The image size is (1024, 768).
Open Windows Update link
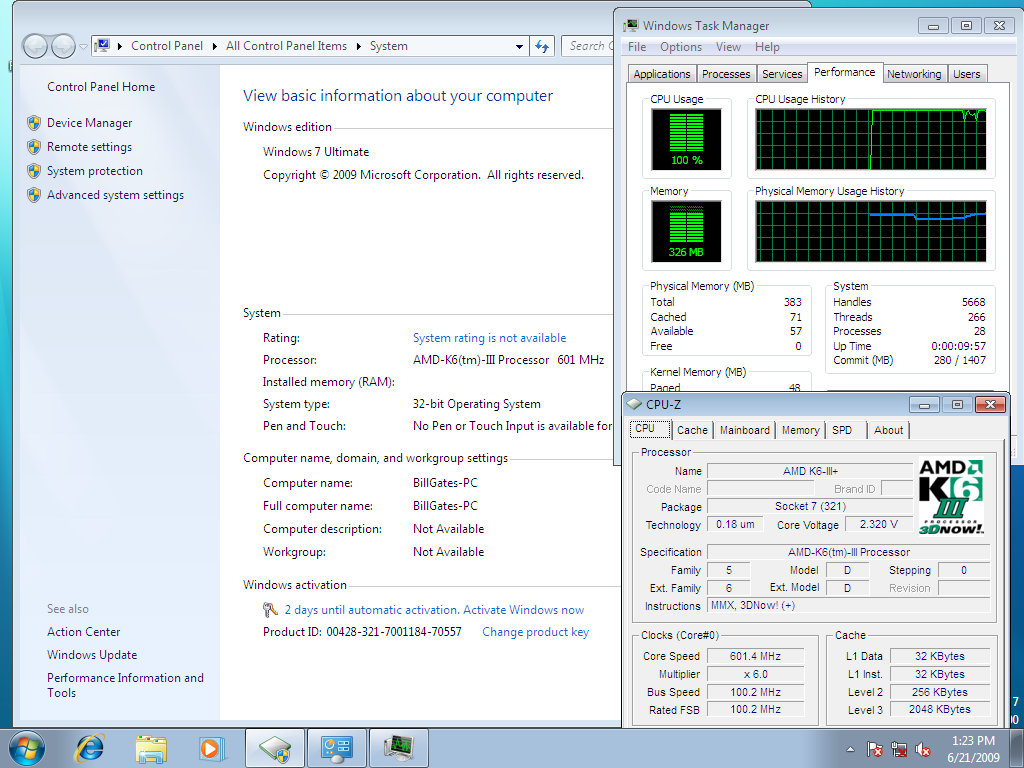(92, 655)
